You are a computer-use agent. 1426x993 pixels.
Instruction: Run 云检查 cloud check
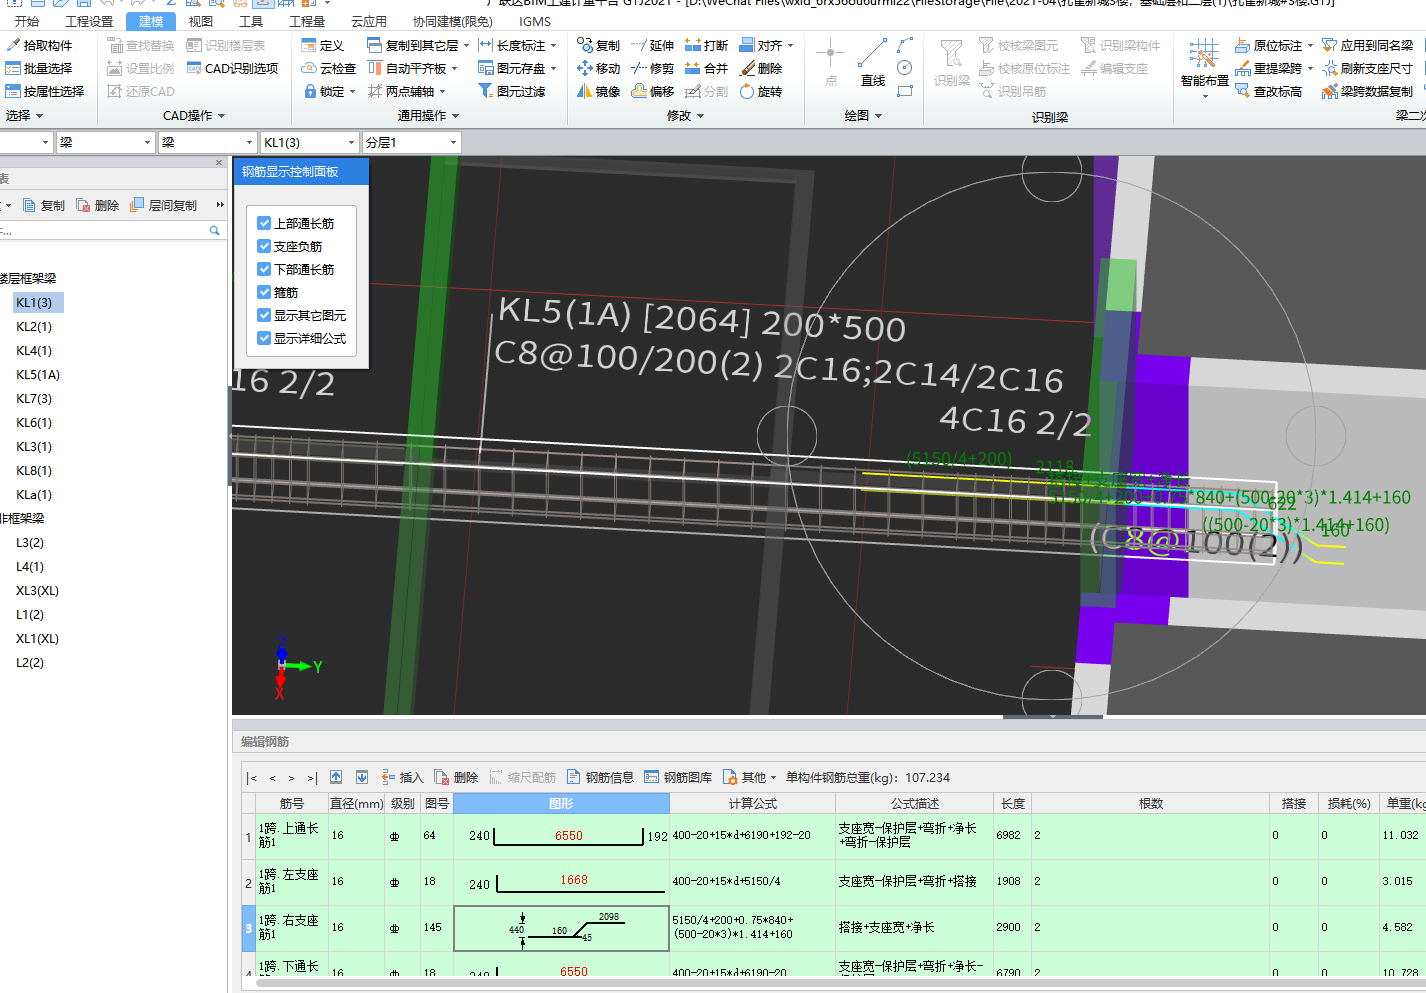click(329, 68)
